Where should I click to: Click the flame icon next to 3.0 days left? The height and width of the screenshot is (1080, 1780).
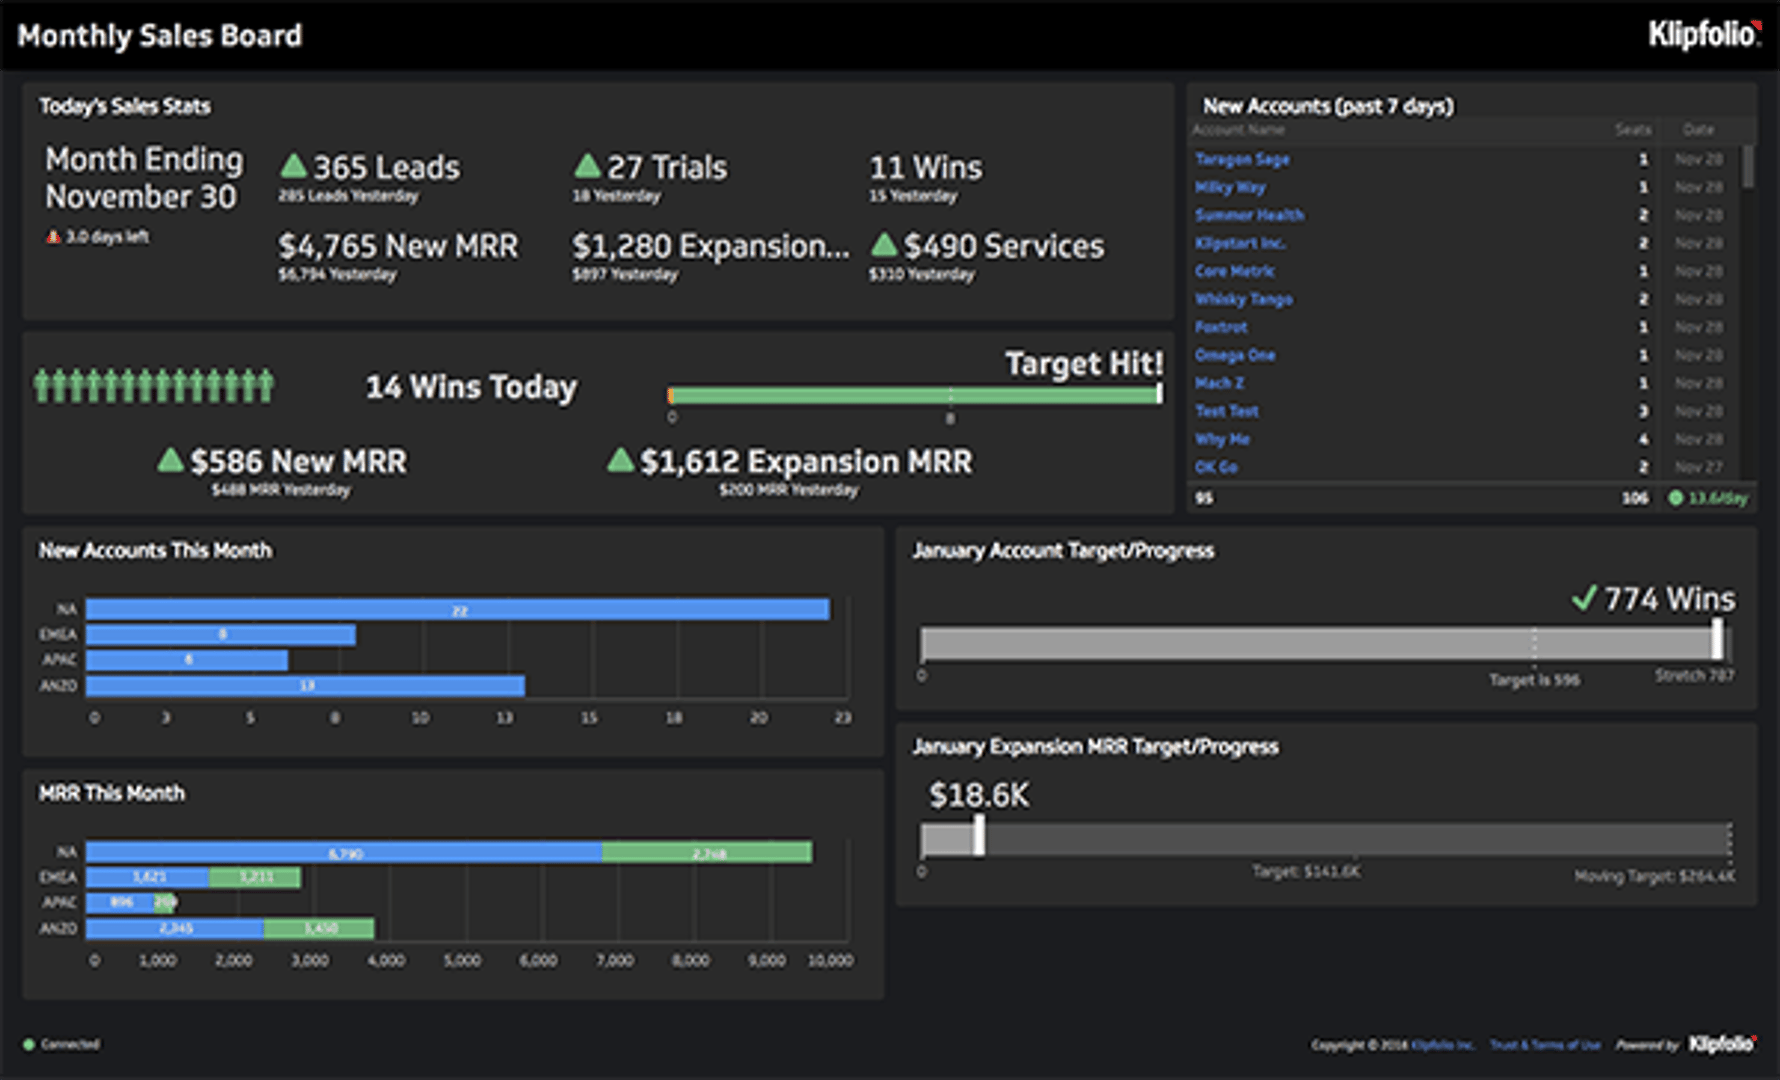(x=55, y=237)
